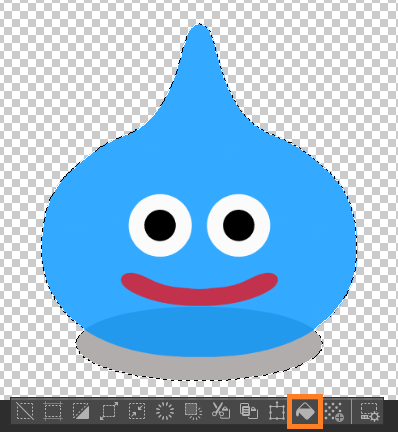Click the Scale/Rotate transform icon

point(277,412)
